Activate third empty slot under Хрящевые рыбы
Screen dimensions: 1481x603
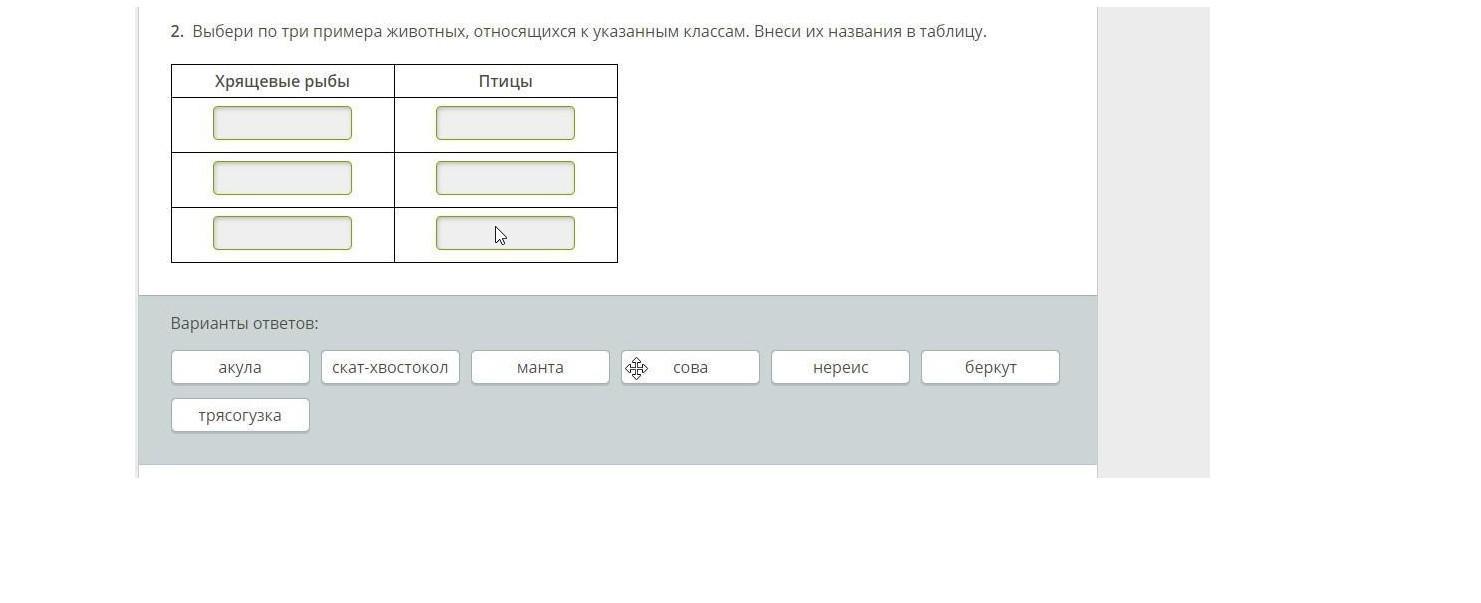282,233
